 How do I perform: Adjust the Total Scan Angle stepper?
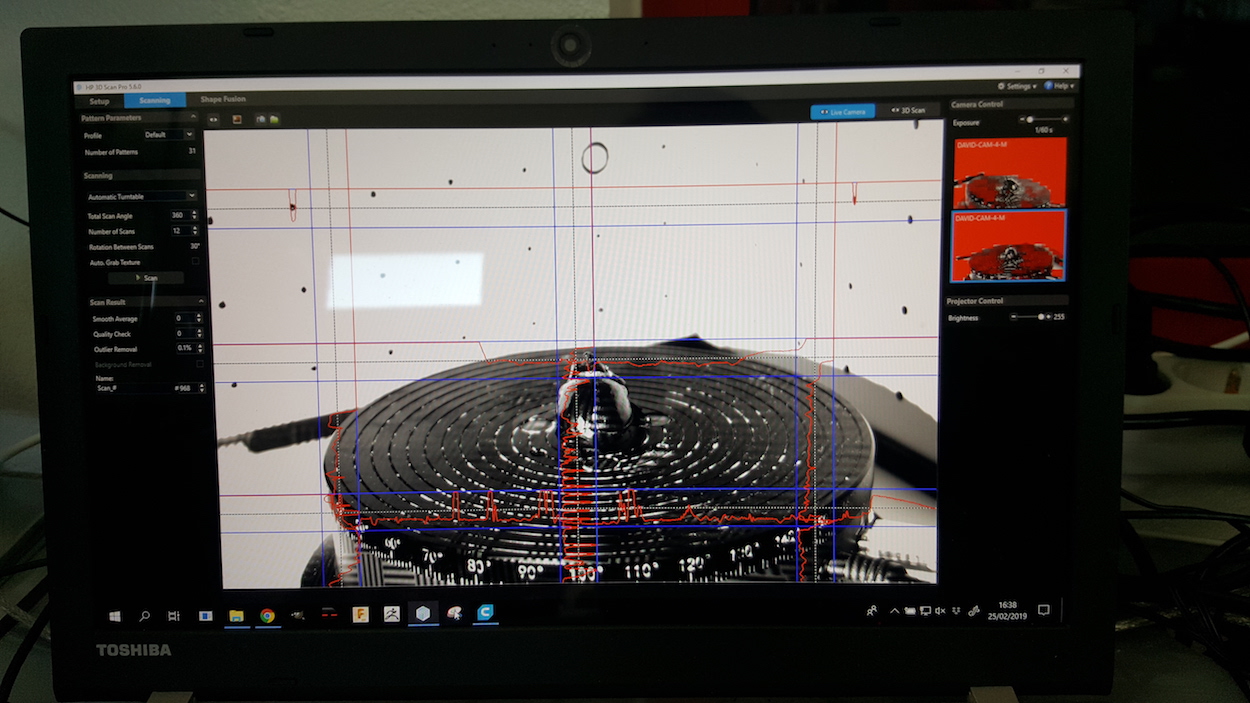pyautogui.click(x=194, y=215)
